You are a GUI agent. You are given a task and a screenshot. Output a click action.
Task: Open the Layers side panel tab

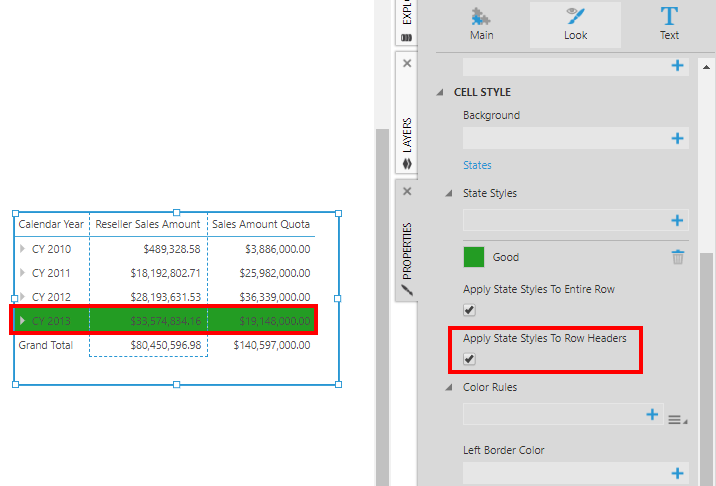coord(406,112)
